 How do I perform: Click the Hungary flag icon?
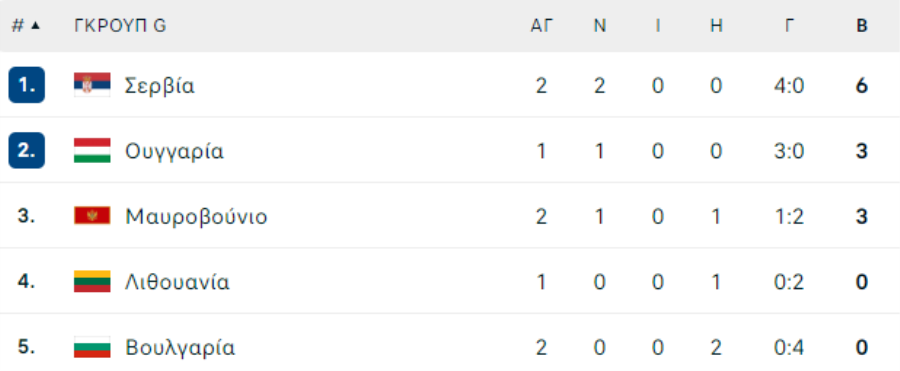pos(92,150)
